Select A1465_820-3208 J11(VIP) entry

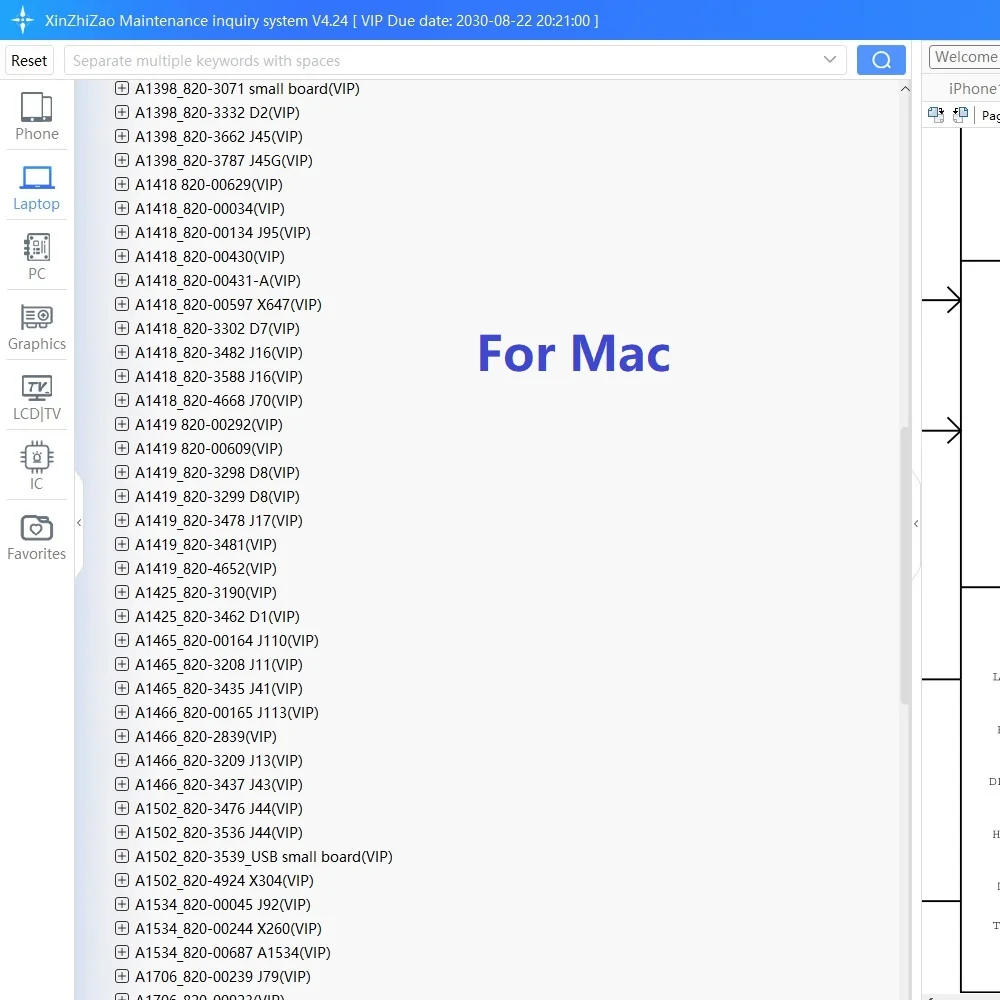point(219,665)
